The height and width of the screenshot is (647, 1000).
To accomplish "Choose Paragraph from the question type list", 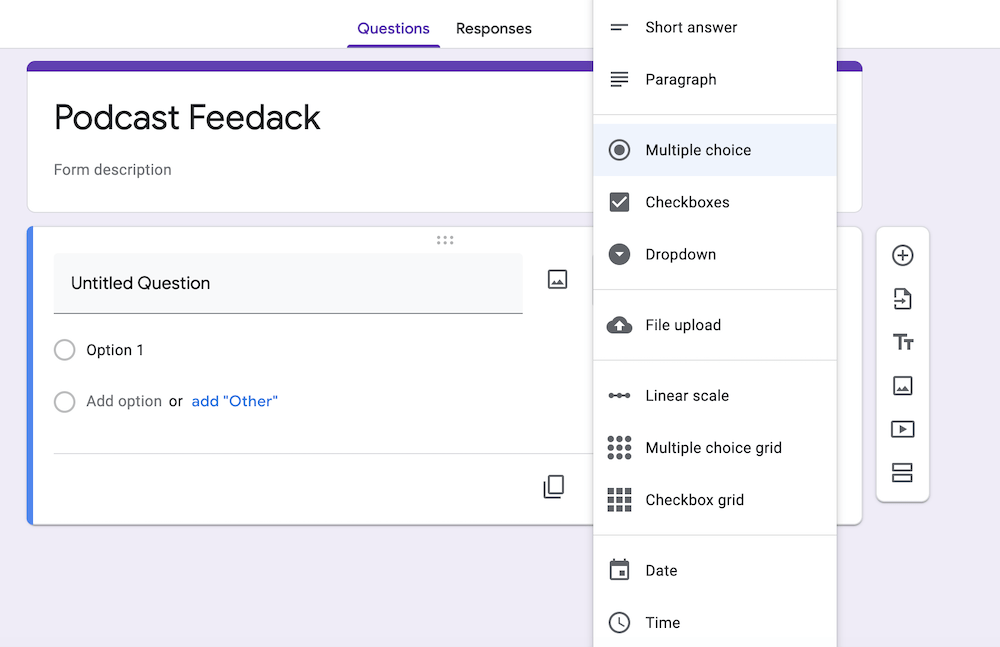I will coord(681,79).
